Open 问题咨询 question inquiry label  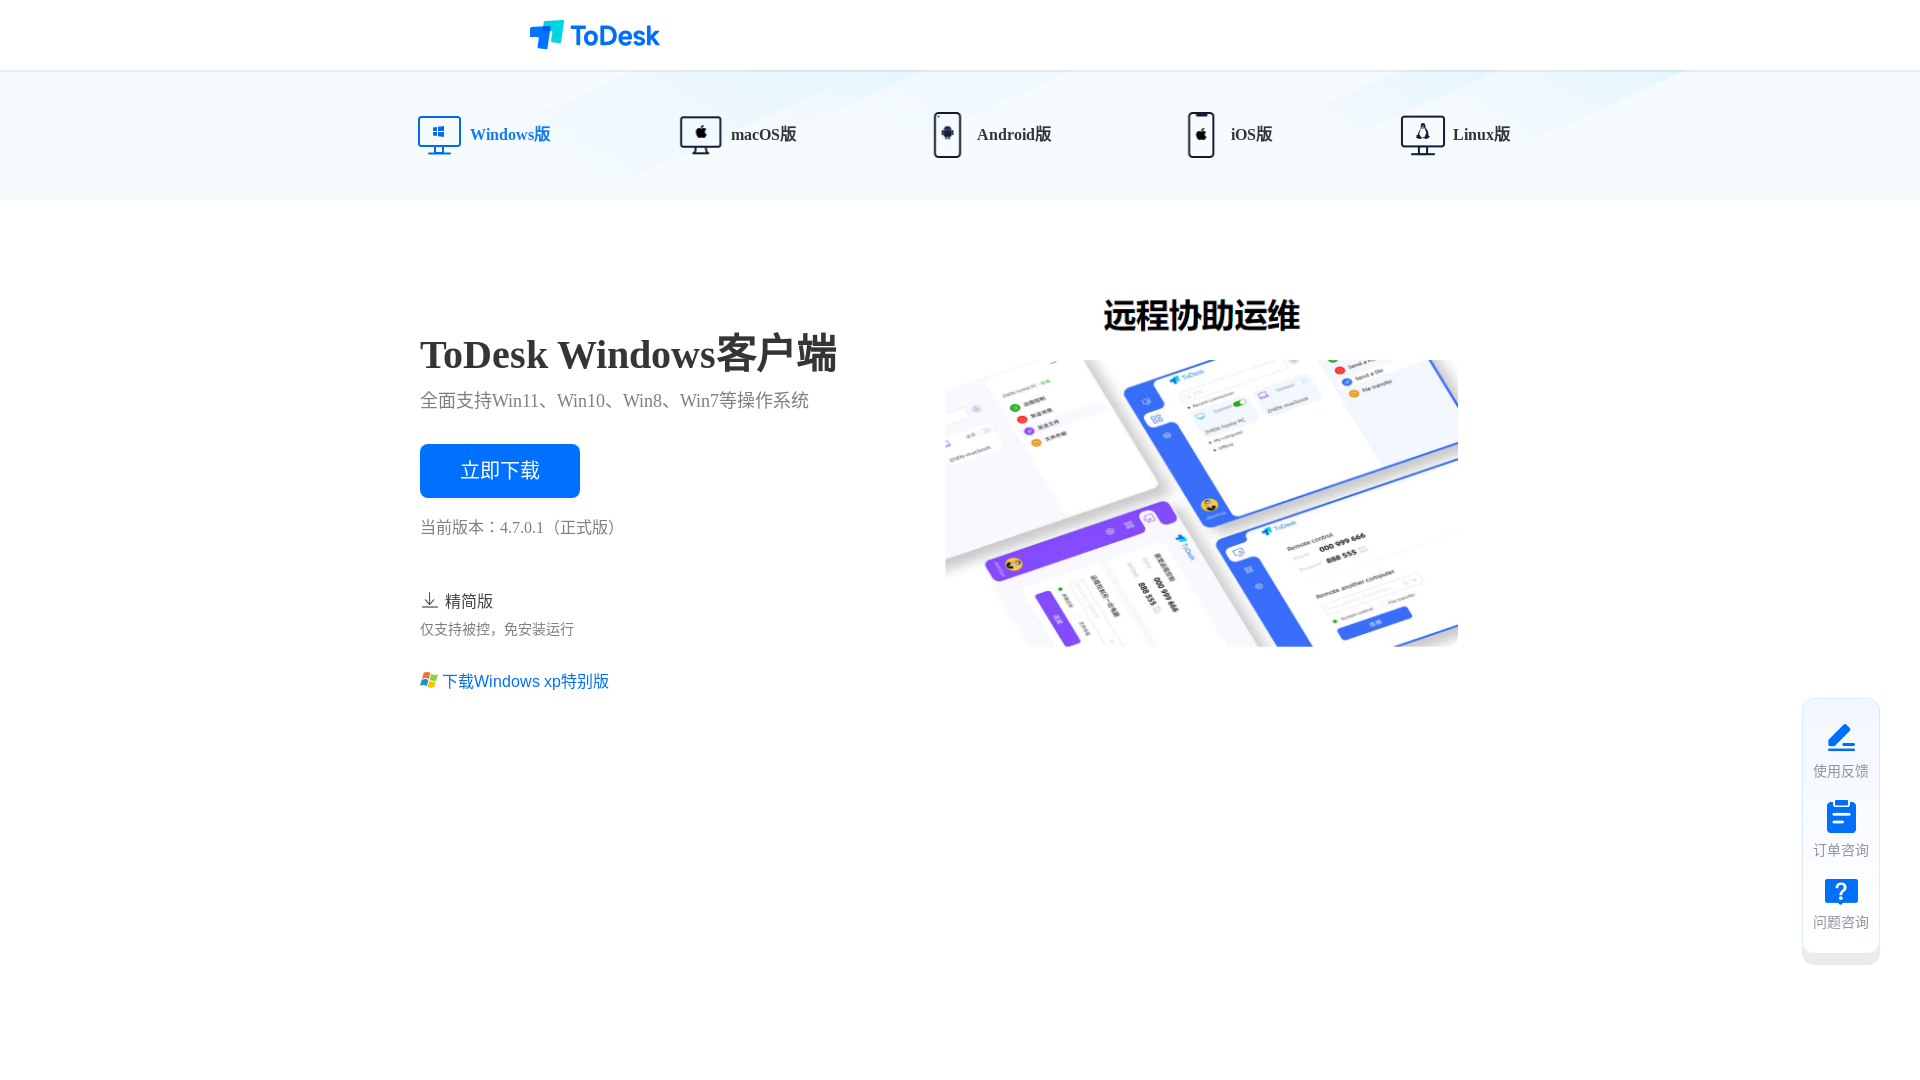1841,922
